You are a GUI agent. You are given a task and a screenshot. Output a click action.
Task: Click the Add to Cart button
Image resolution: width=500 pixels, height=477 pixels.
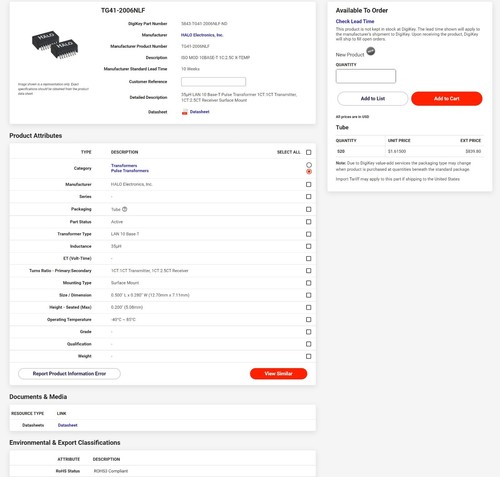(447, 99)
